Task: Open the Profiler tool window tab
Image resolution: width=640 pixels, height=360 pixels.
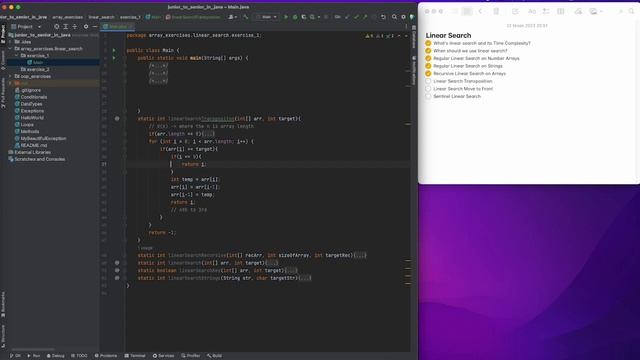Action: (191, 356)
